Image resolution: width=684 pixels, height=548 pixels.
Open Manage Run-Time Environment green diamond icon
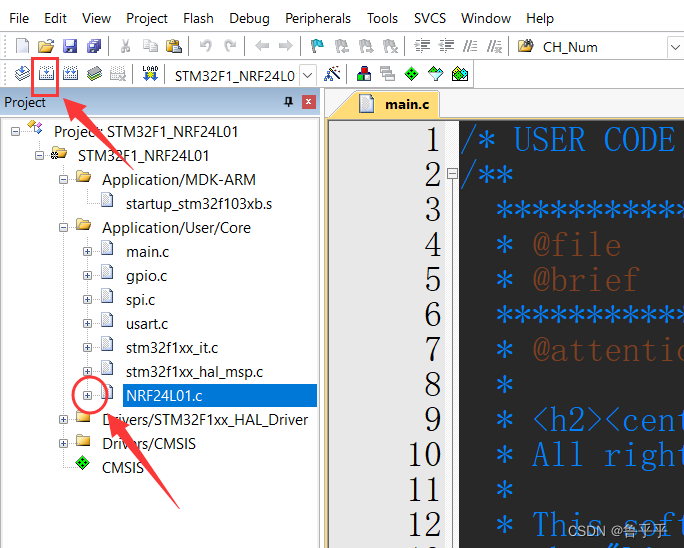[411, 74]
